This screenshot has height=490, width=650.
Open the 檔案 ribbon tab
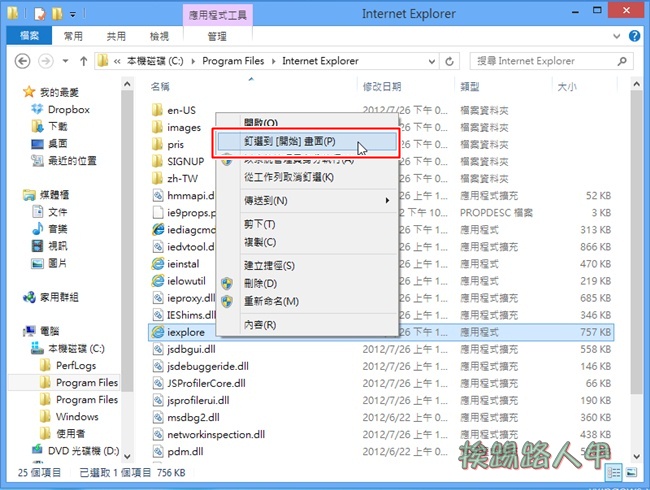(29, 36)
